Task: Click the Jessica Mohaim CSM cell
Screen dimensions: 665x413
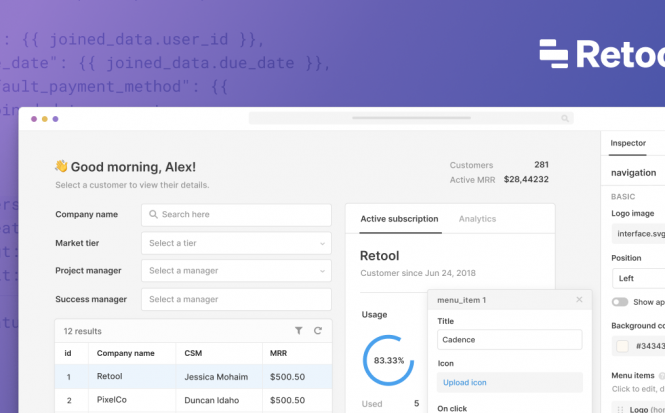Action: click(216, 377)
